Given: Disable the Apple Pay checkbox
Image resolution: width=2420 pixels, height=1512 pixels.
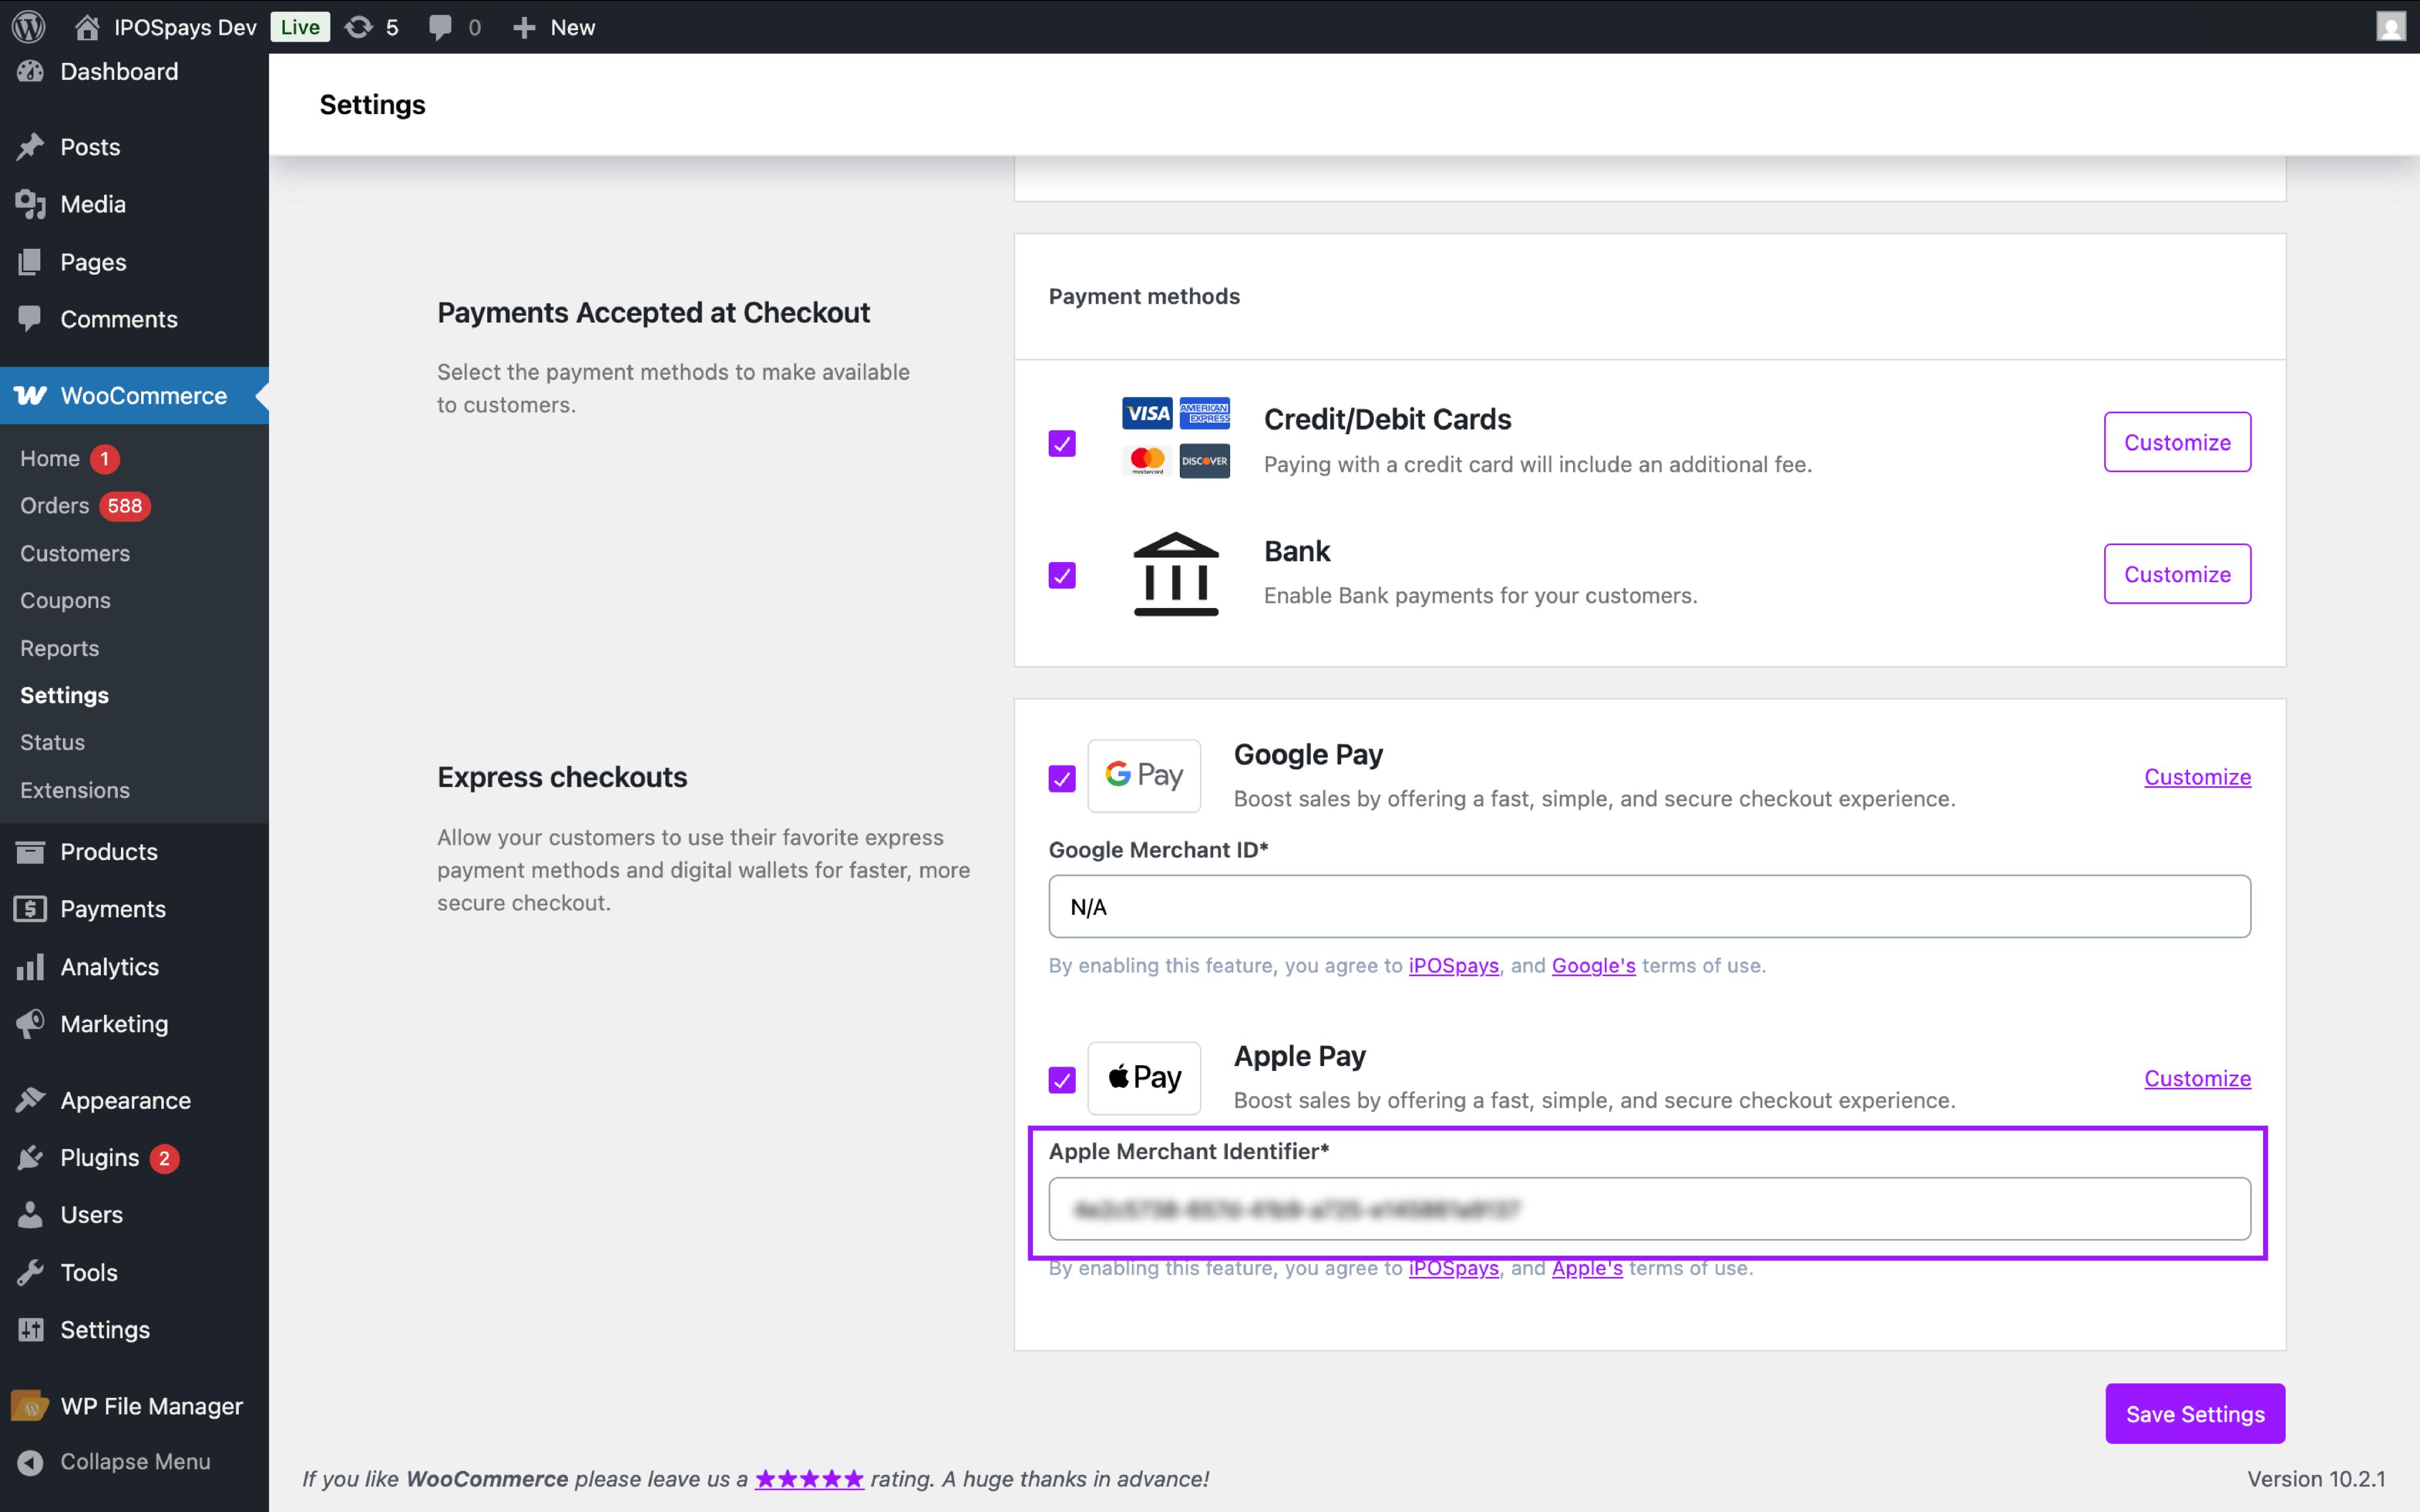Looking at the screenshot, I should pyautogui.click(x=1062, y=1080).
